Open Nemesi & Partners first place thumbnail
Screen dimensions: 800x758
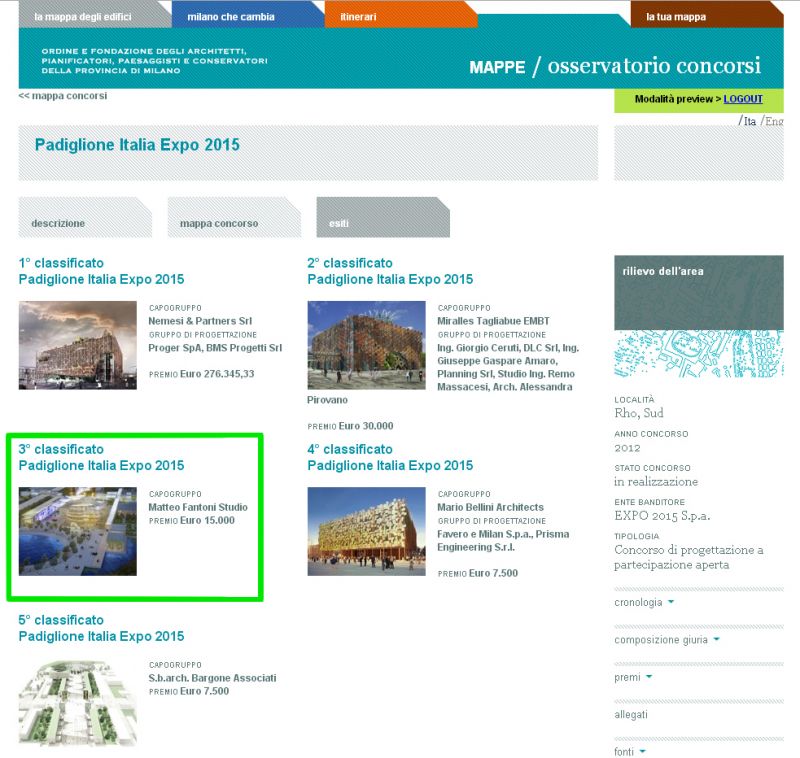pos(77,345)
